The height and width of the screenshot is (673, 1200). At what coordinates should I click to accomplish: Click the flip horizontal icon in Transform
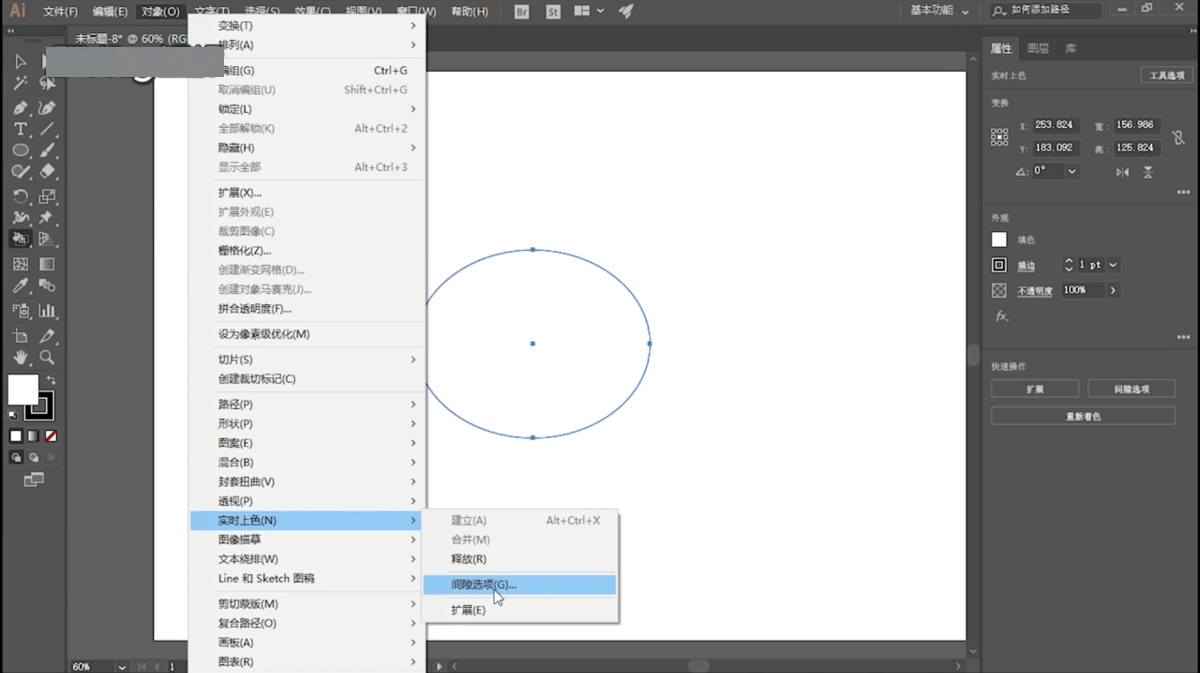1123,172
